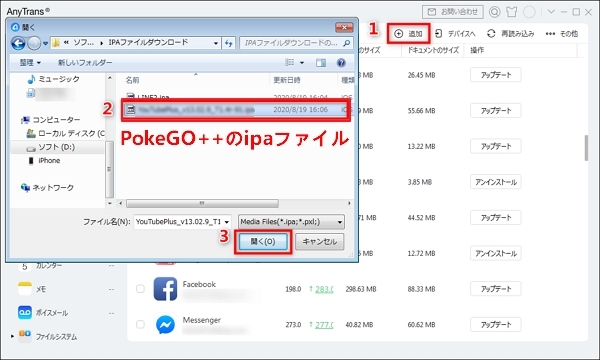The width and height of the screenshot is (600, 360).
Task: Open the 整理 (organize) menu
Action: tap(30, 62)
